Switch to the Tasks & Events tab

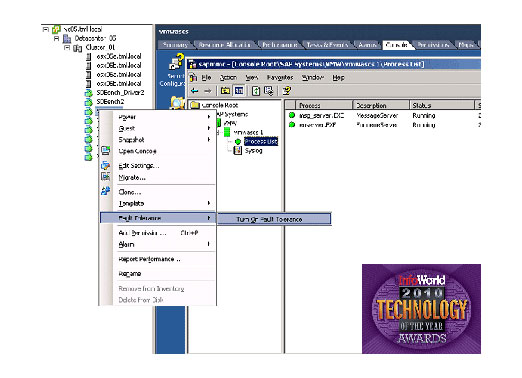click(327, 45)
